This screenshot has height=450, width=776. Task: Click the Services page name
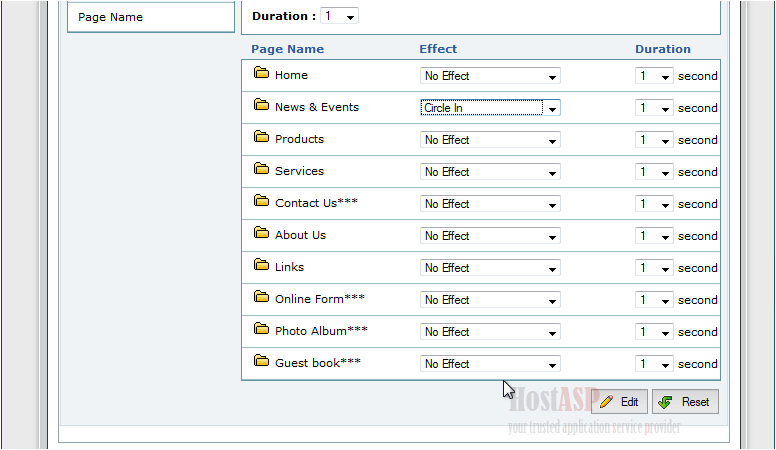pyautogui.click(x=299, y=171)
